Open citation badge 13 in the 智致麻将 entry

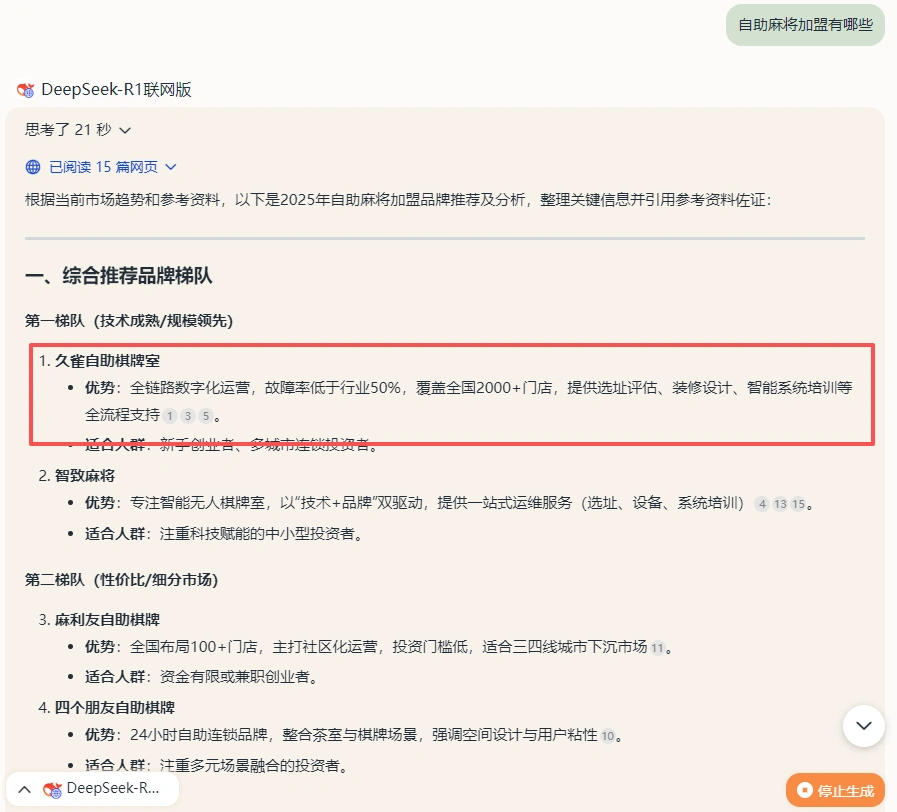pyautogui.click(x=780, y=504)
